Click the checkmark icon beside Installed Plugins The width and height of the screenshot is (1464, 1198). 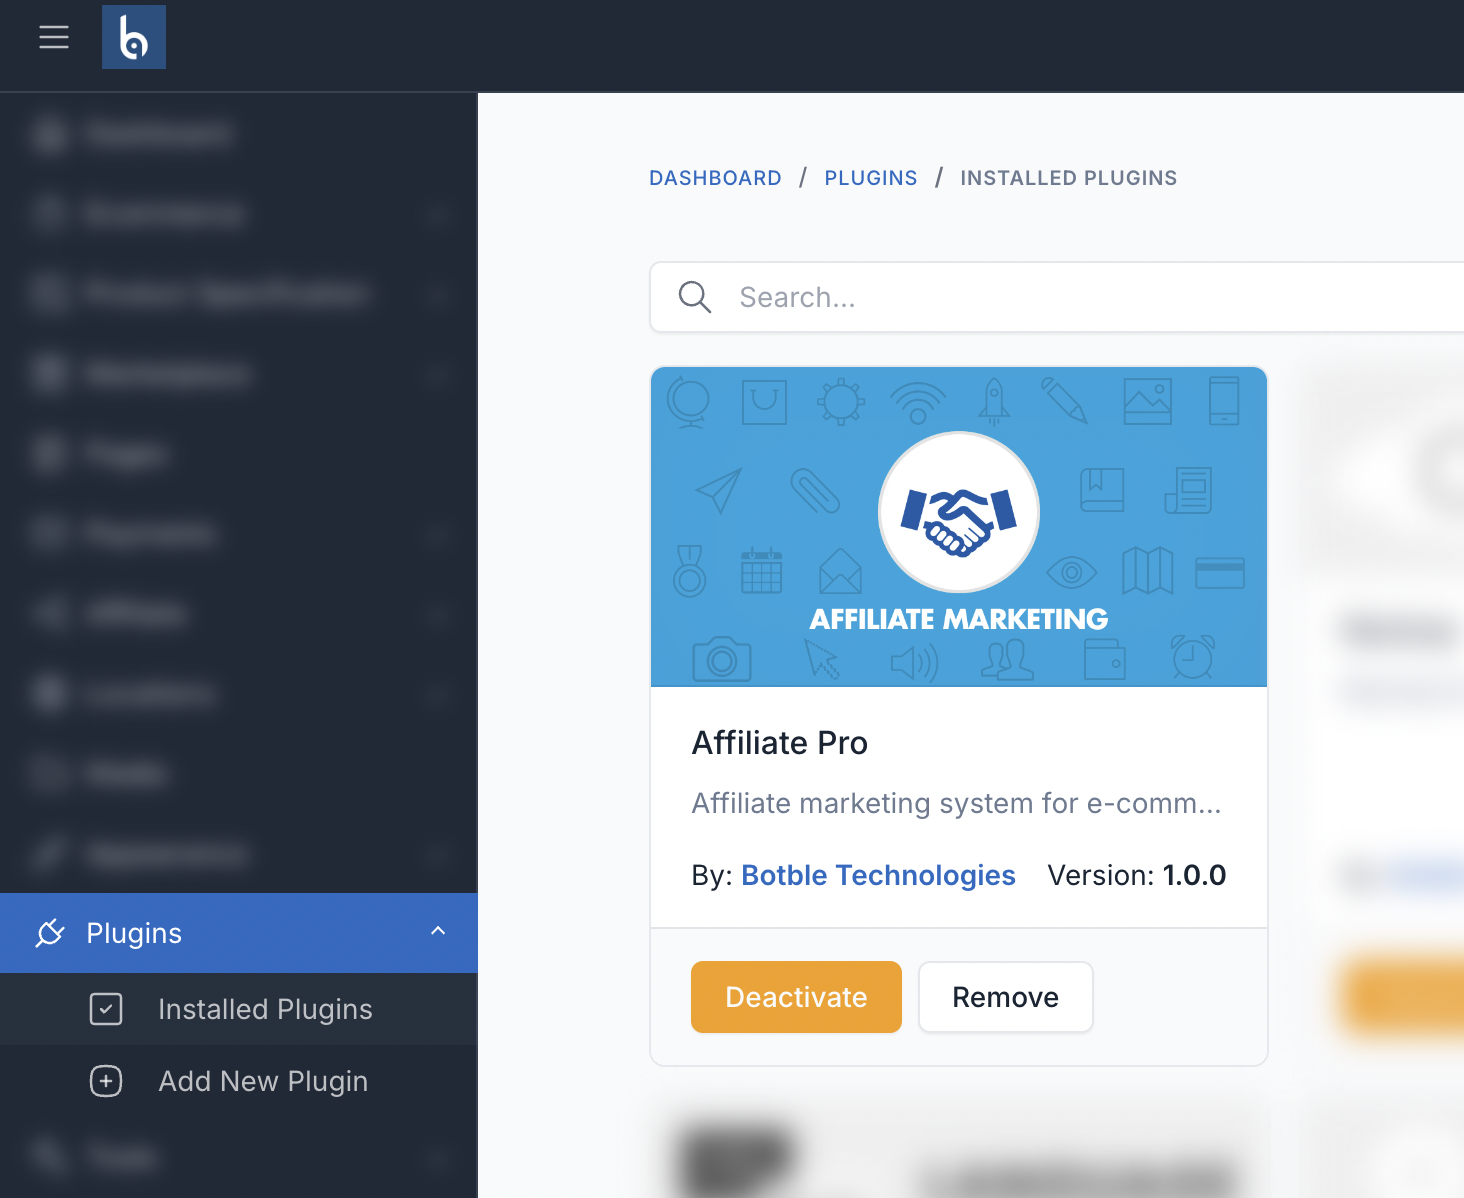[106, 1009]
